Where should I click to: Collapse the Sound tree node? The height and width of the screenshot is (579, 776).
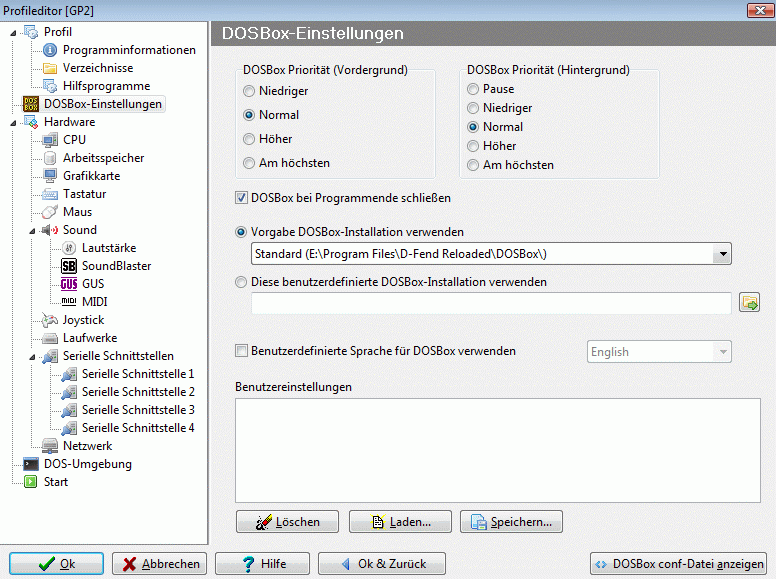[x=33, y=231]
